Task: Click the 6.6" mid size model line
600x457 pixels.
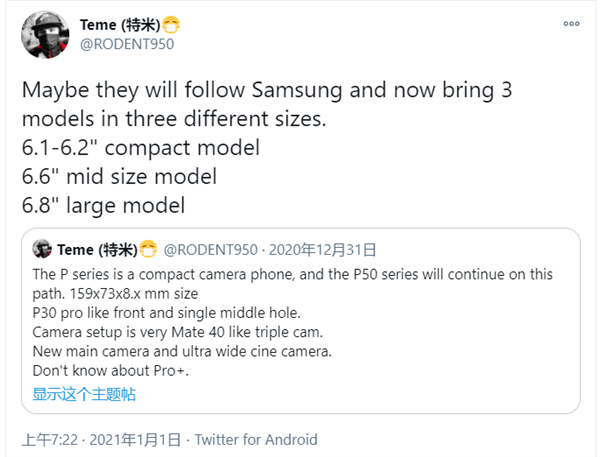Action: (x=118, y=179)
